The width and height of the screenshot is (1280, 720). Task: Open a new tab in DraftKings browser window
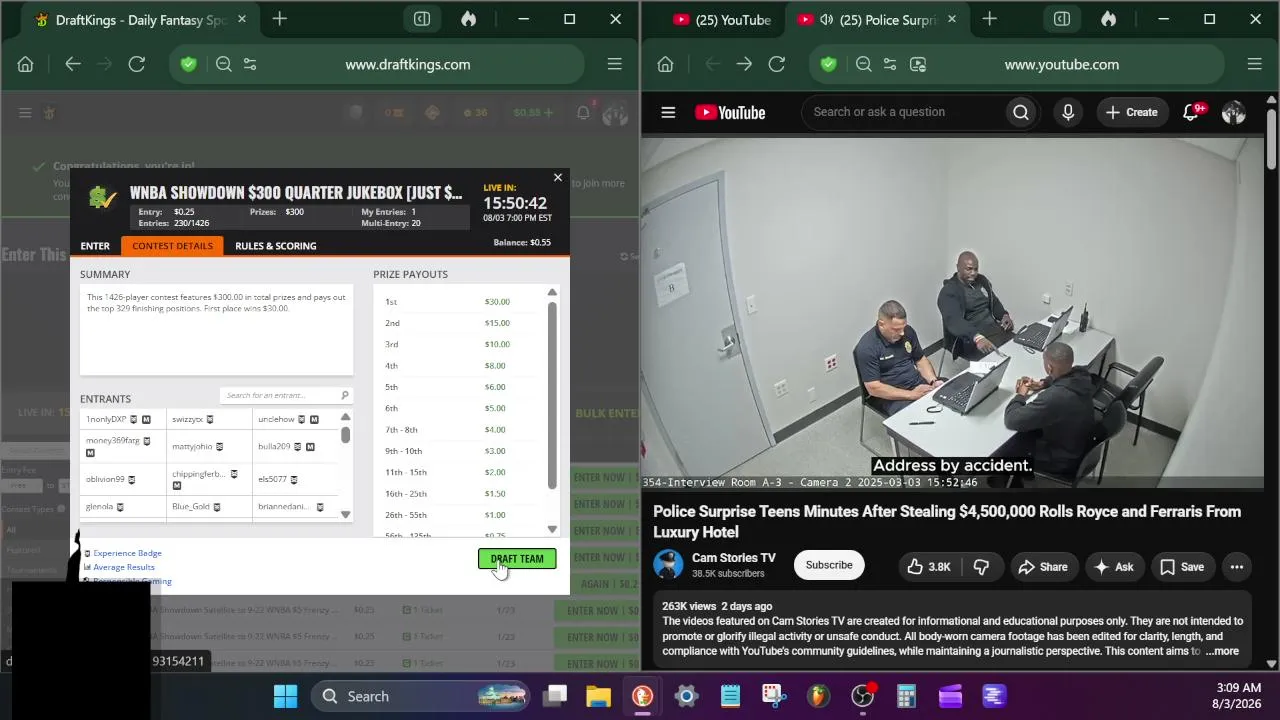point(280,19)
